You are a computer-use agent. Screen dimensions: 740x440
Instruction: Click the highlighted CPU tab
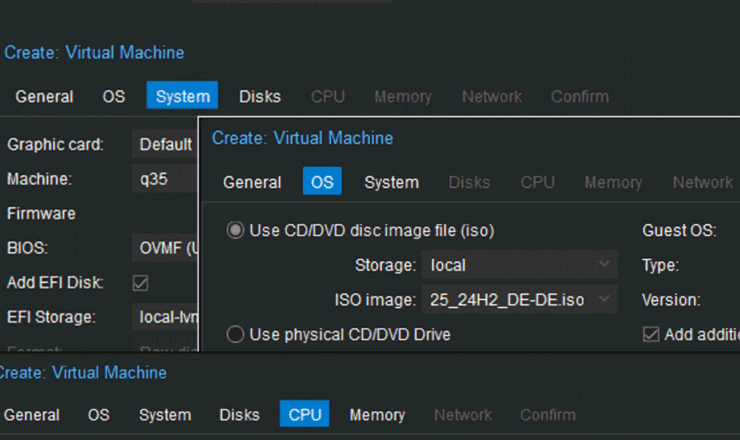pyautogui.click(x=304, y=415)
